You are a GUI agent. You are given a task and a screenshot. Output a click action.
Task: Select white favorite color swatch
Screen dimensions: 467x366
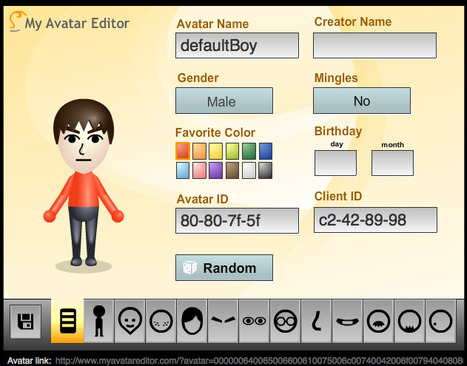click(x=249, y=170)
